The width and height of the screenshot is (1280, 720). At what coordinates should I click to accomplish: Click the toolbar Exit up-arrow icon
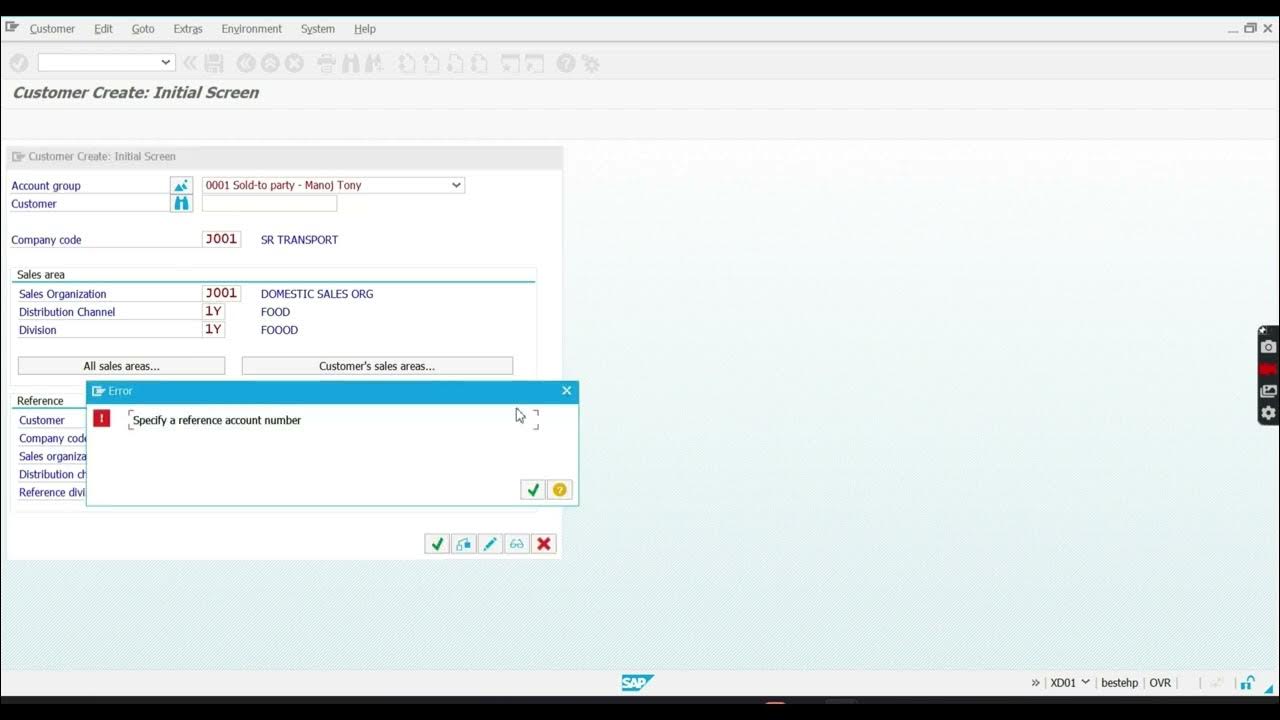(x=270, y=63)
